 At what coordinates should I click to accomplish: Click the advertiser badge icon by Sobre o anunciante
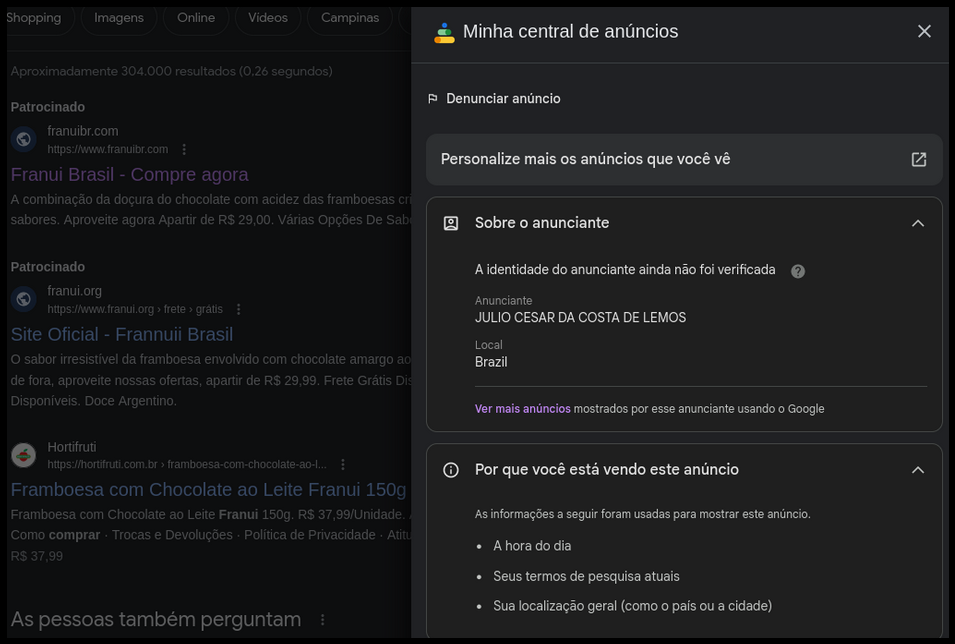[451, 223]
